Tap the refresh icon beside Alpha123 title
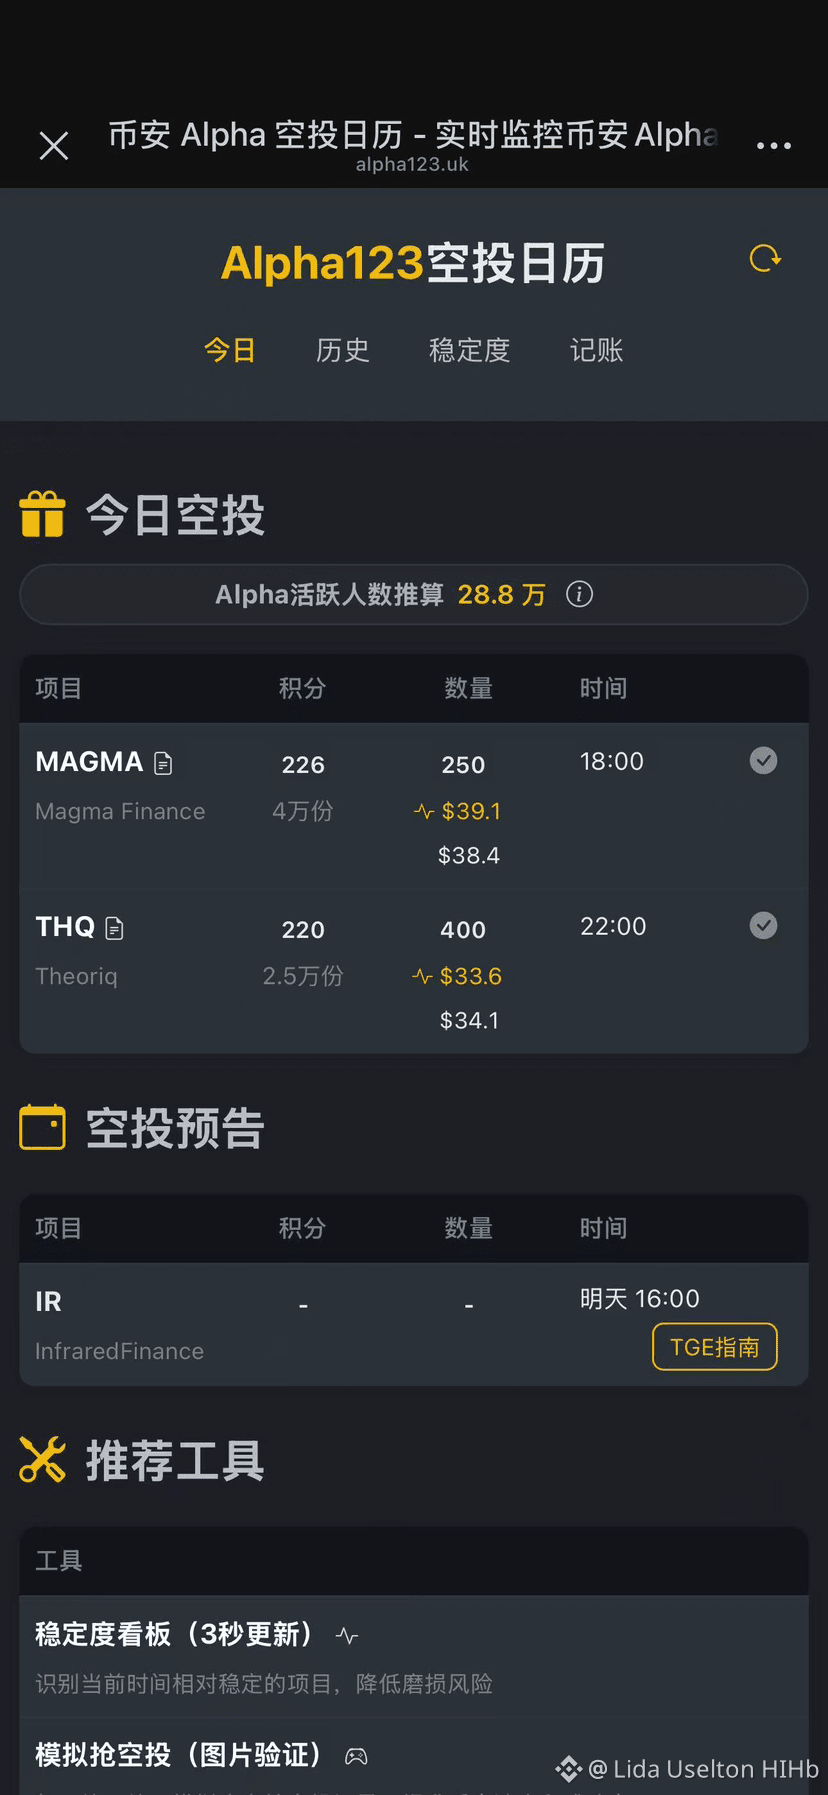The image size is (828, 1795). coord(765,259)
